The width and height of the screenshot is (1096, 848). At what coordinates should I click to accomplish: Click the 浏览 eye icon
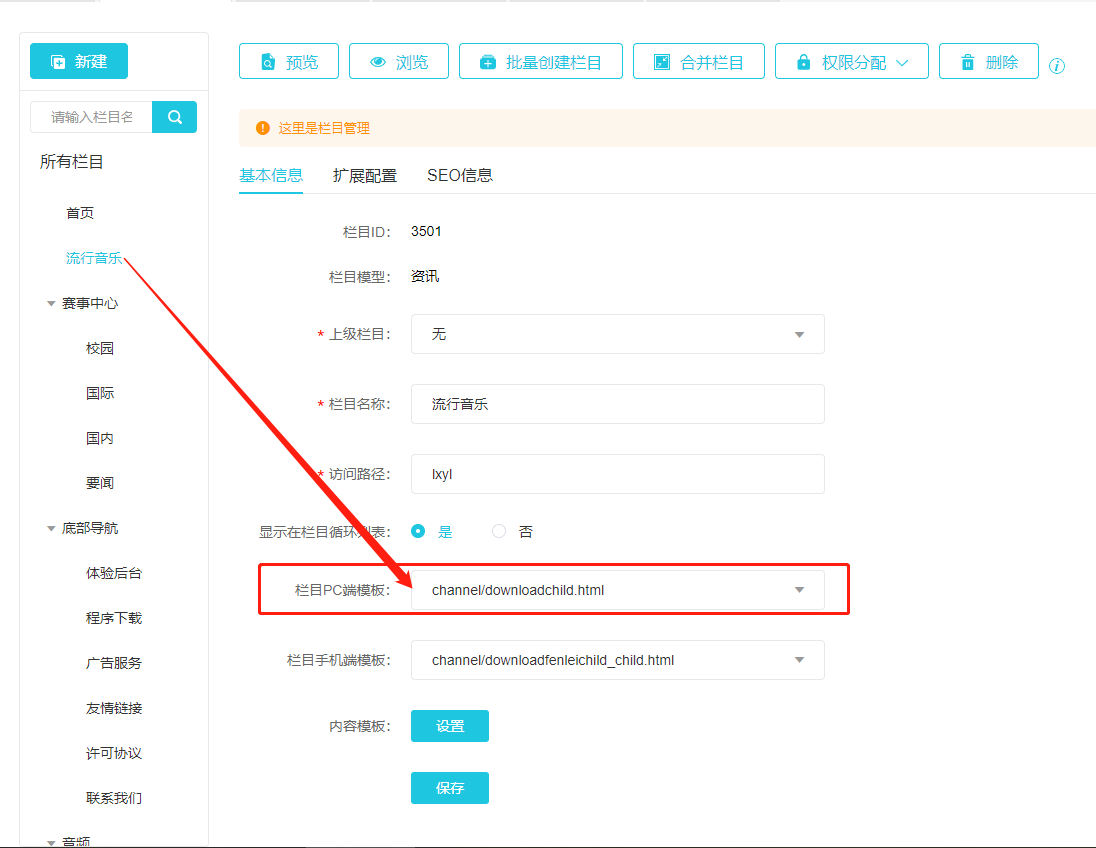pyautogui.click(x=377, y=62)
